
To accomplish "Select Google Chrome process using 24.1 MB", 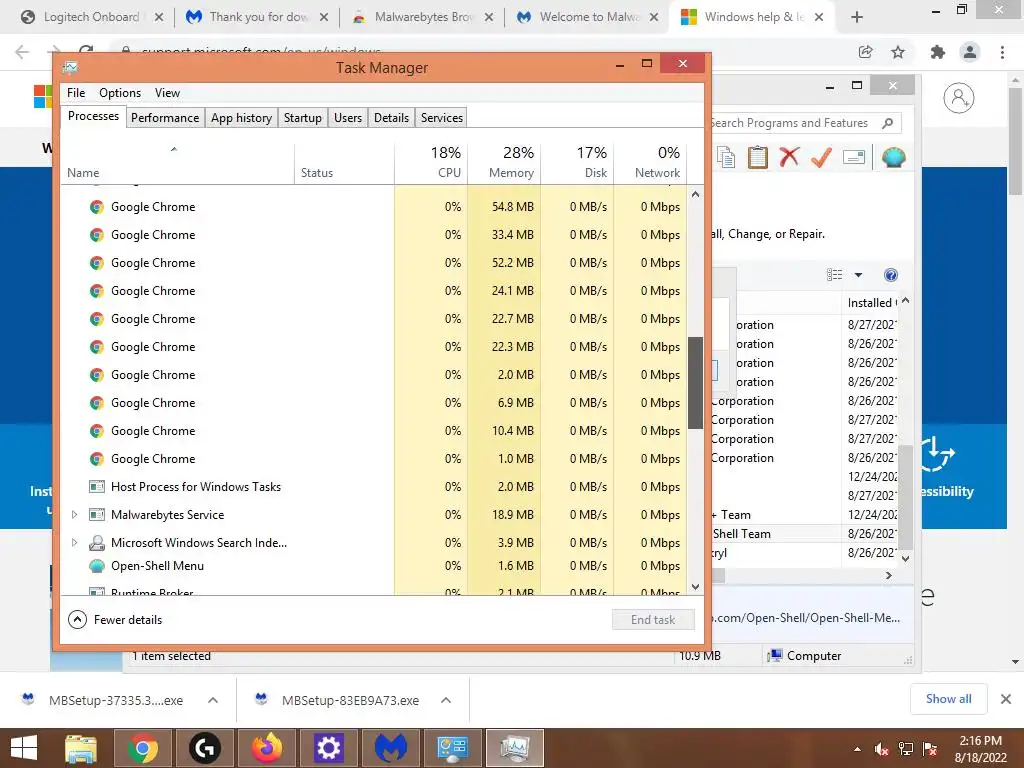I will point(374,291).
